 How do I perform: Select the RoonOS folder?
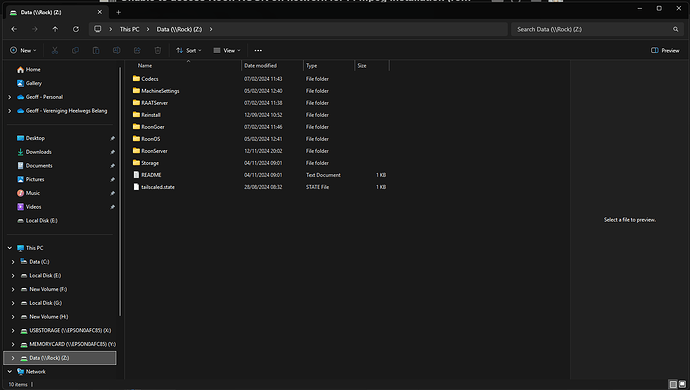[x=150, y=139]
